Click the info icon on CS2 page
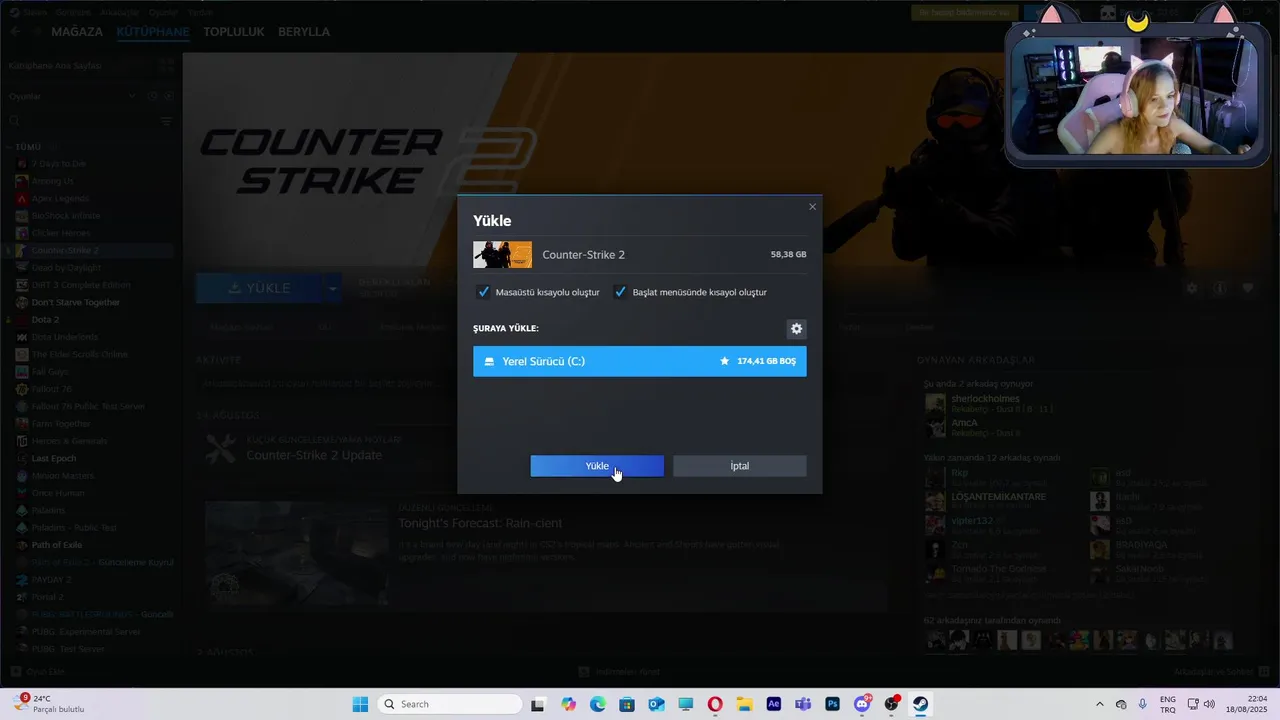The image size is (1280, 720). [x=1220, y=288]
